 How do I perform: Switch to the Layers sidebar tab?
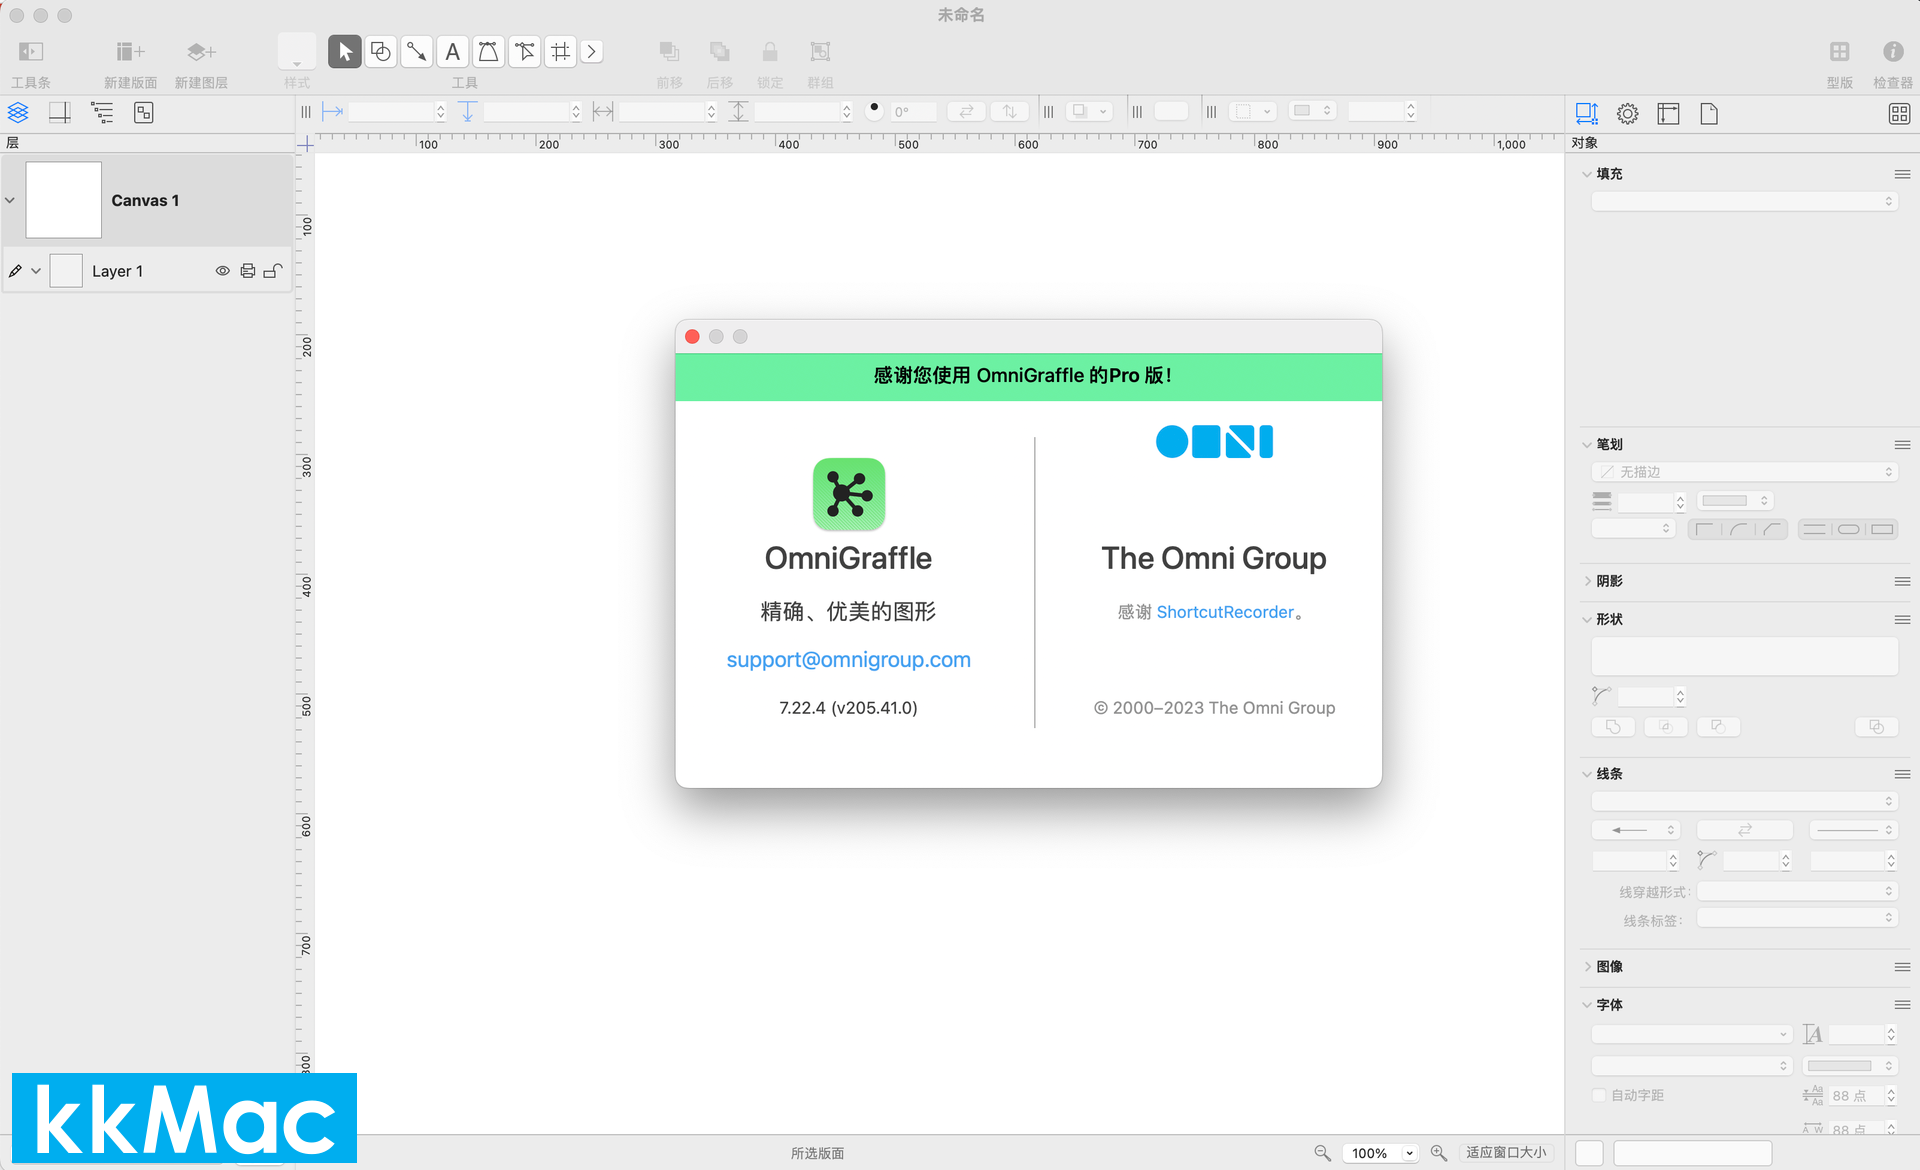pyautogui.click(x=18, y=113)
